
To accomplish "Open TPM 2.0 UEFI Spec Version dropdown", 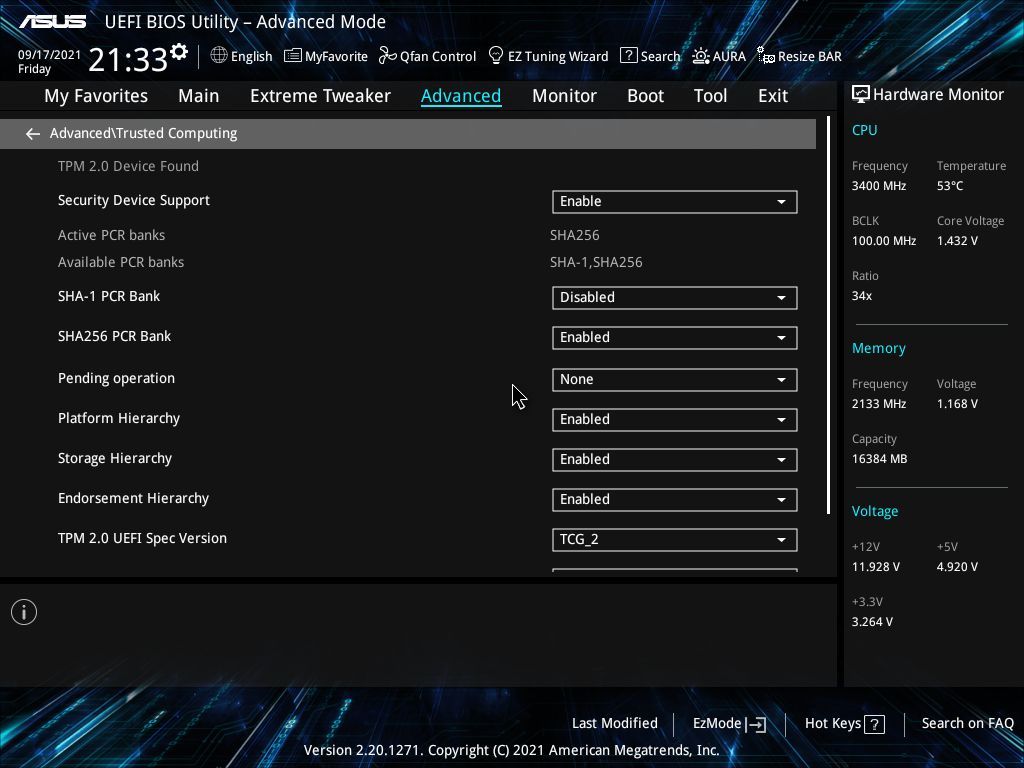I will (675, 539).
